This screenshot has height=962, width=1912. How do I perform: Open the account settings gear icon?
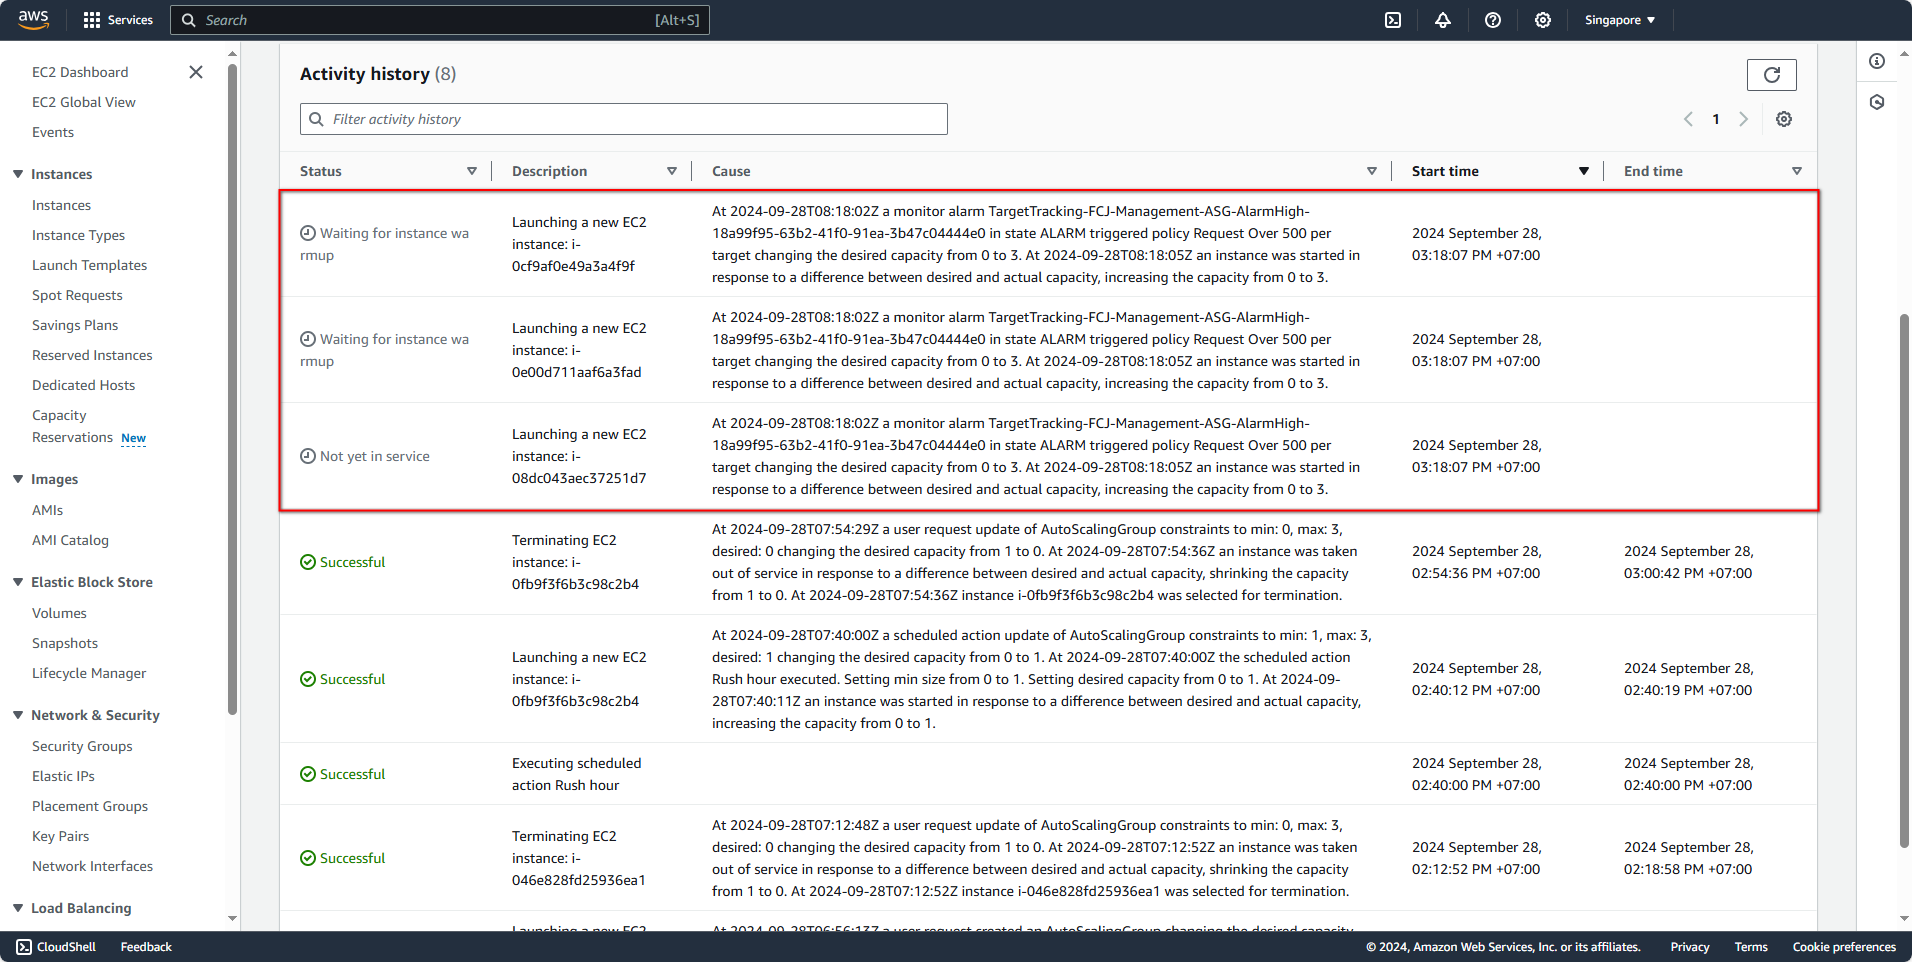pyautogui.click(x=1541, y=20)
